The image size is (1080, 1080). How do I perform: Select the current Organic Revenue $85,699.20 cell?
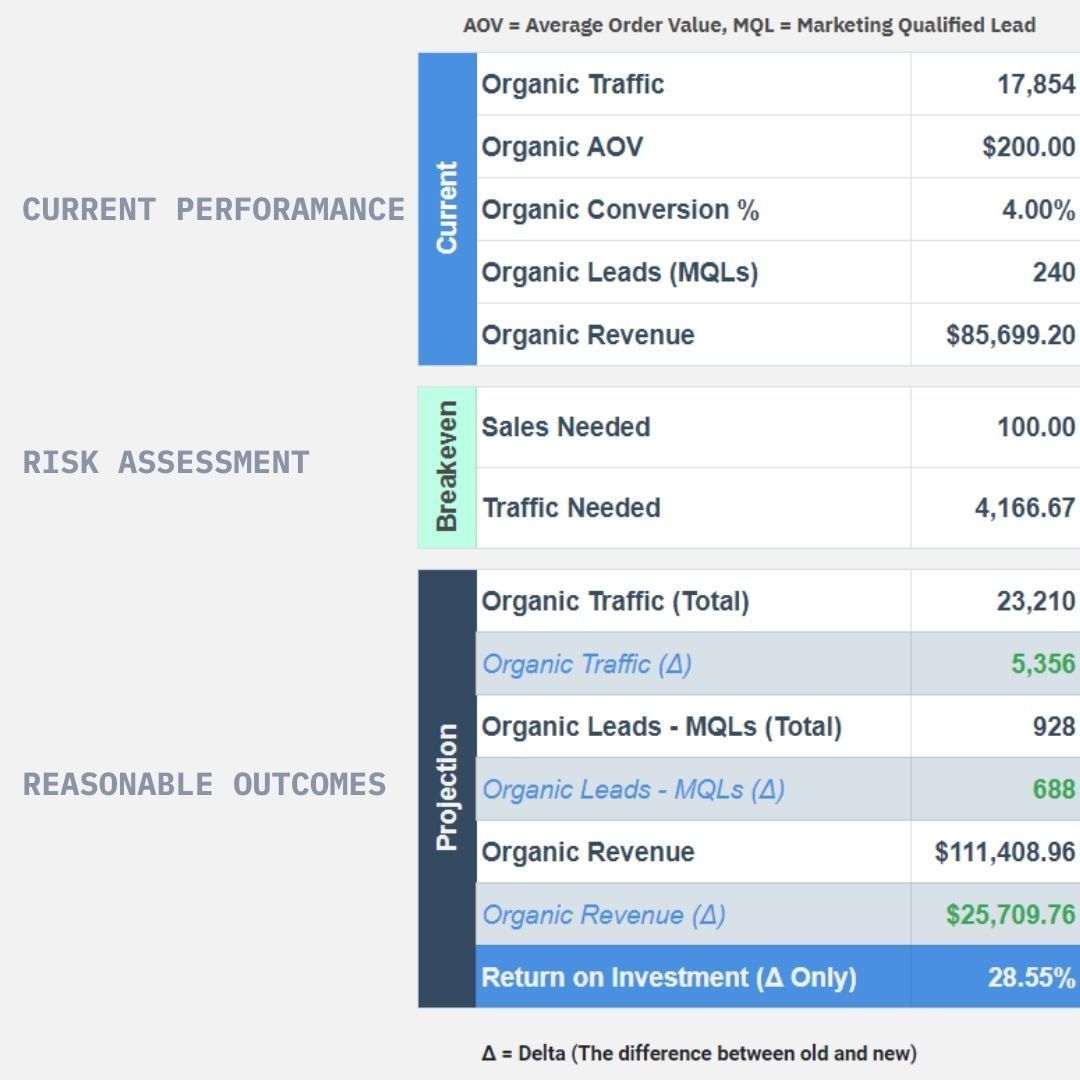pos(995,335)
